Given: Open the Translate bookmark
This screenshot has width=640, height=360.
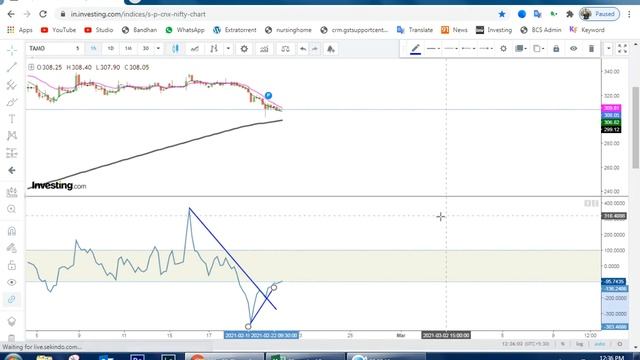Looking at the screenshot, I should click(x=414, y=30).
